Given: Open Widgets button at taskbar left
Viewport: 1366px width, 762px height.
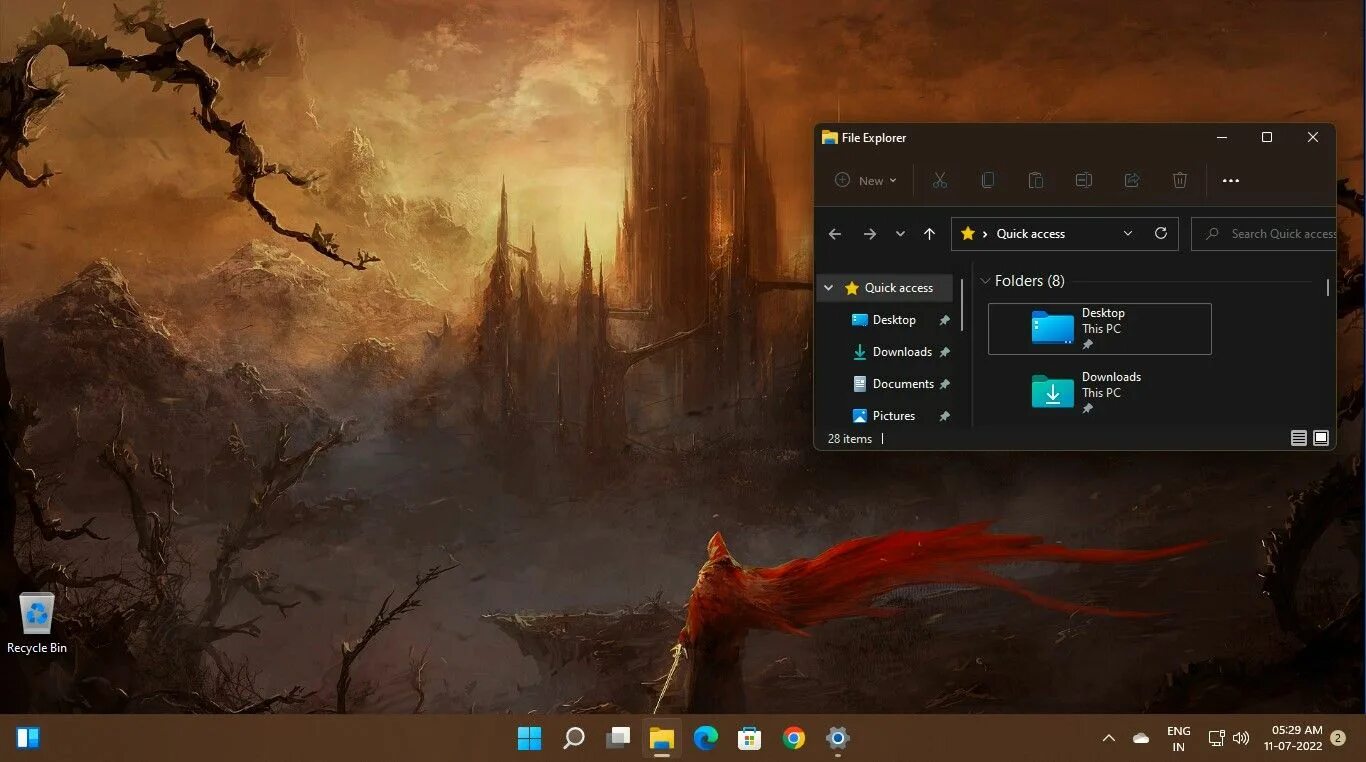Looking at the screenshot, I should pos(28,738).
